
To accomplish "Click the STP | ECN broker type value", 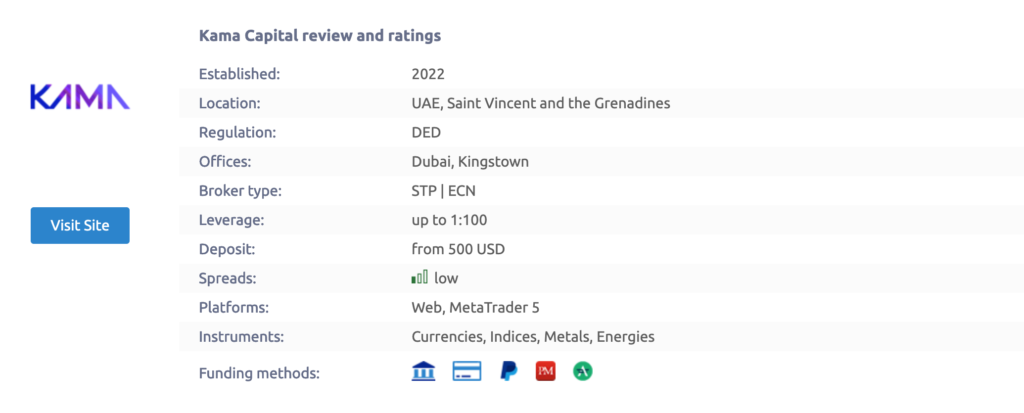I will tap(446, 191).
